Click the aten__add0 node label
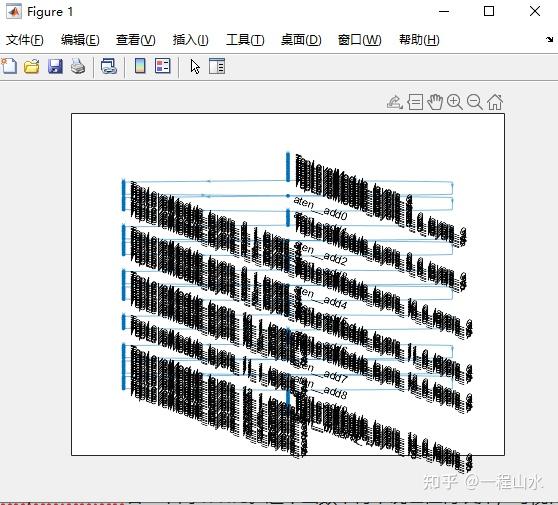558x505 pixels. [x=320, y=209]
